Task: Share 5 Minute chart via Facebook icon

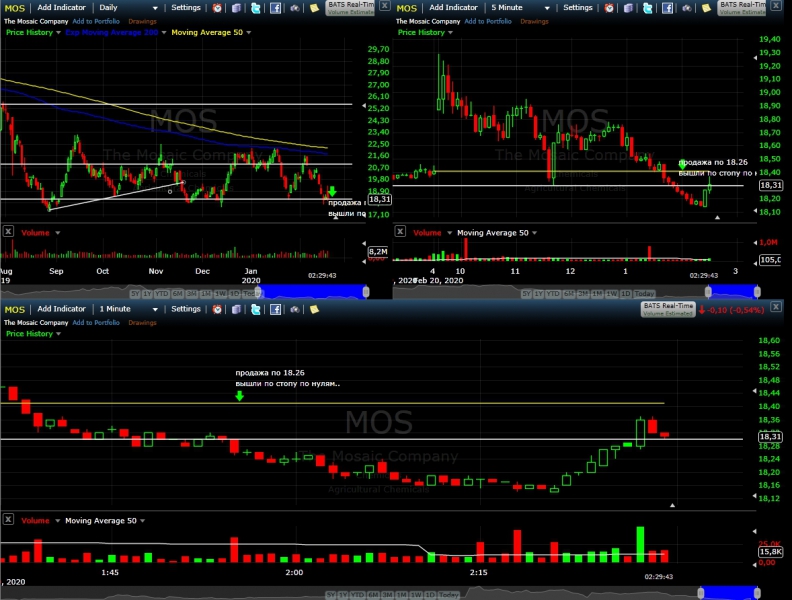Action: point(667,8)
